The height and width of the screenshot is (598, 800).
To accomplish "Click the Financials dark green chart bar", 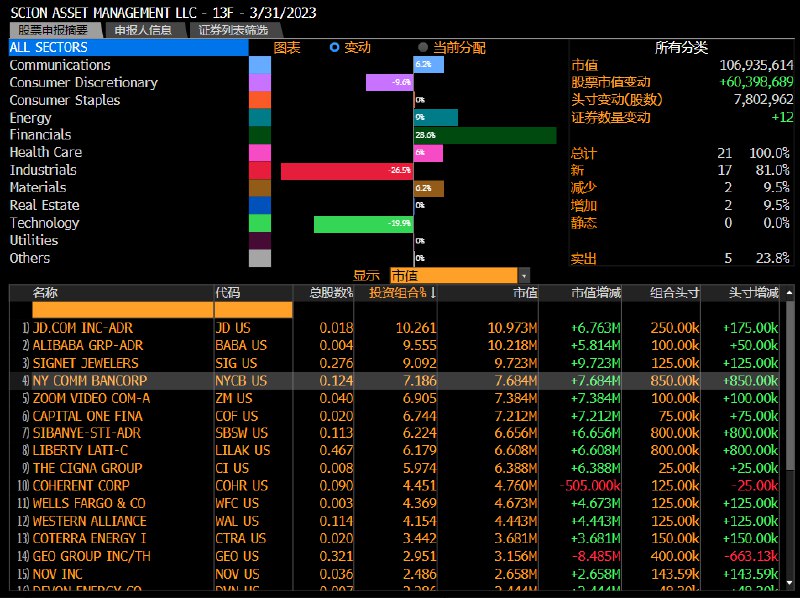I will pyautogui.click(x=485, y=135).
